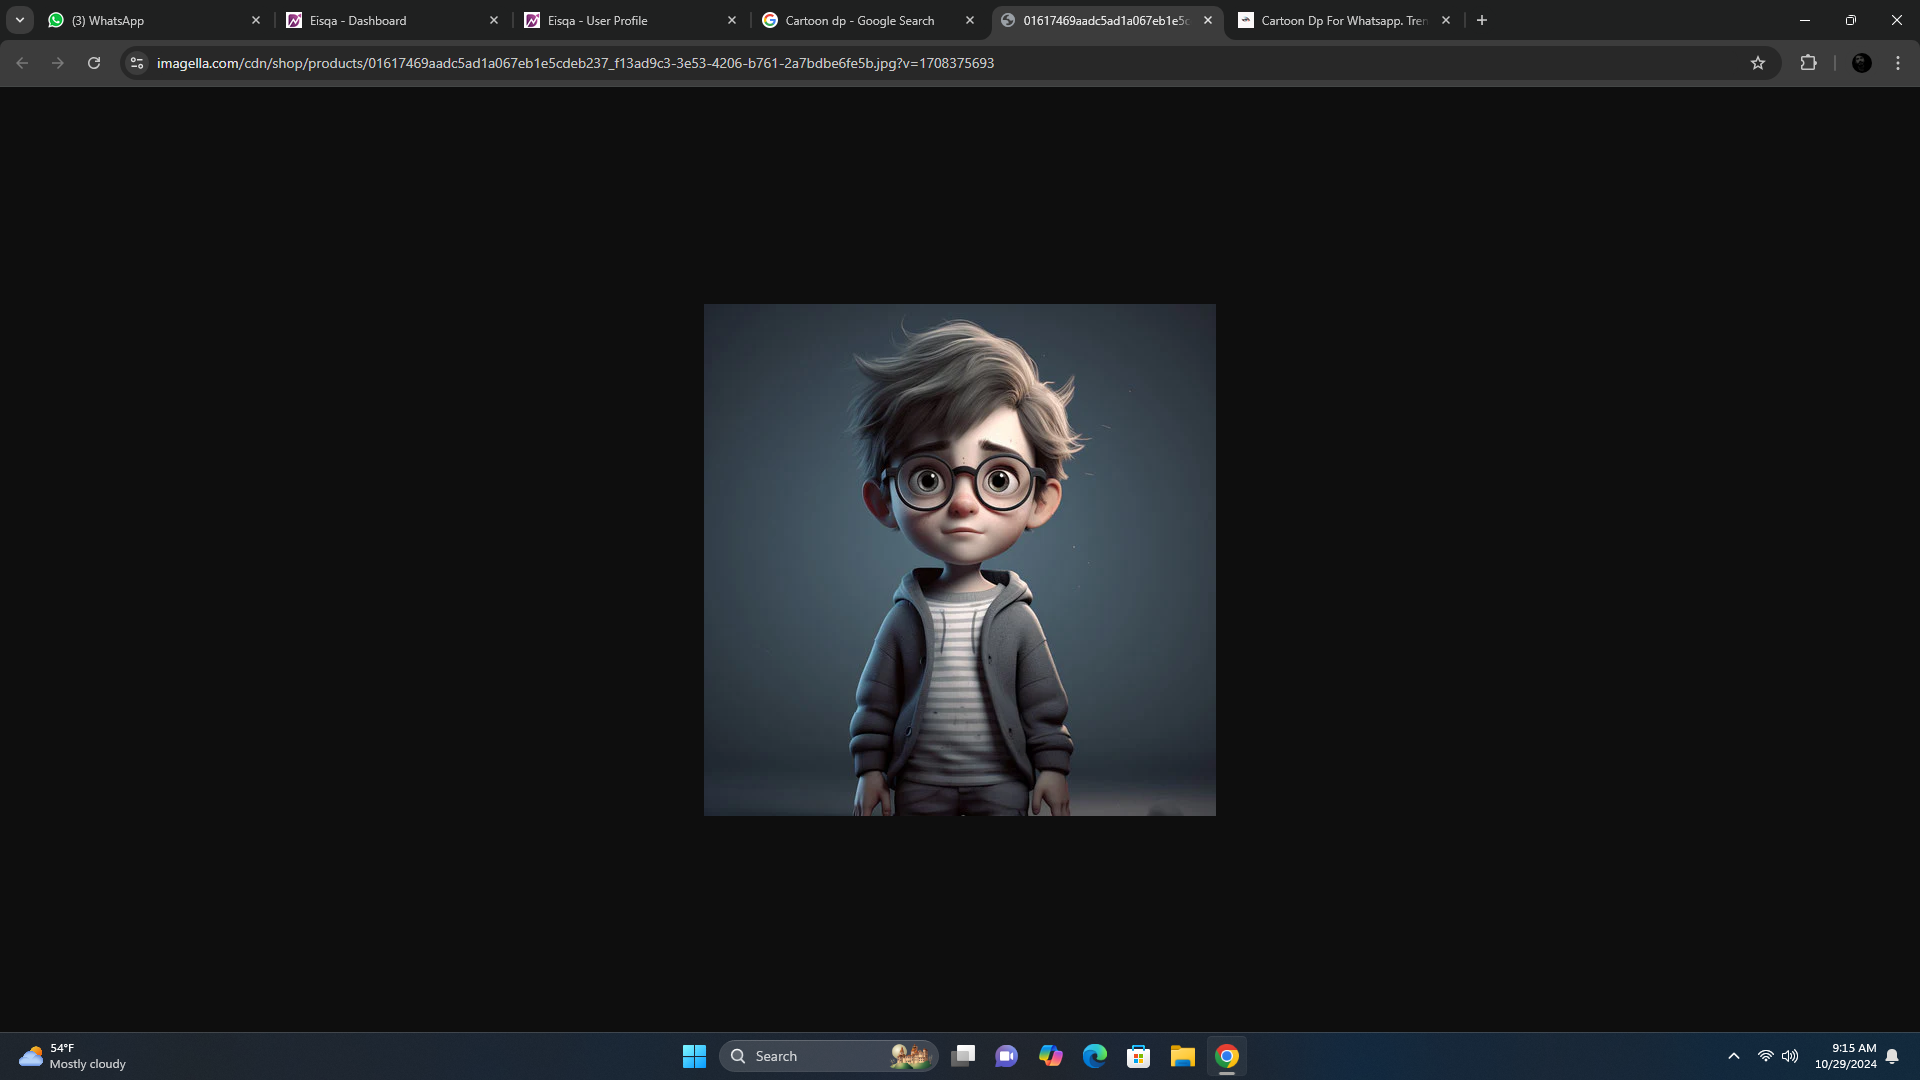Viewport: 1920px width, 1080px height.
Task: Open volume control in system tray
Action: pyautogui.click(x=1790, y=1056)
